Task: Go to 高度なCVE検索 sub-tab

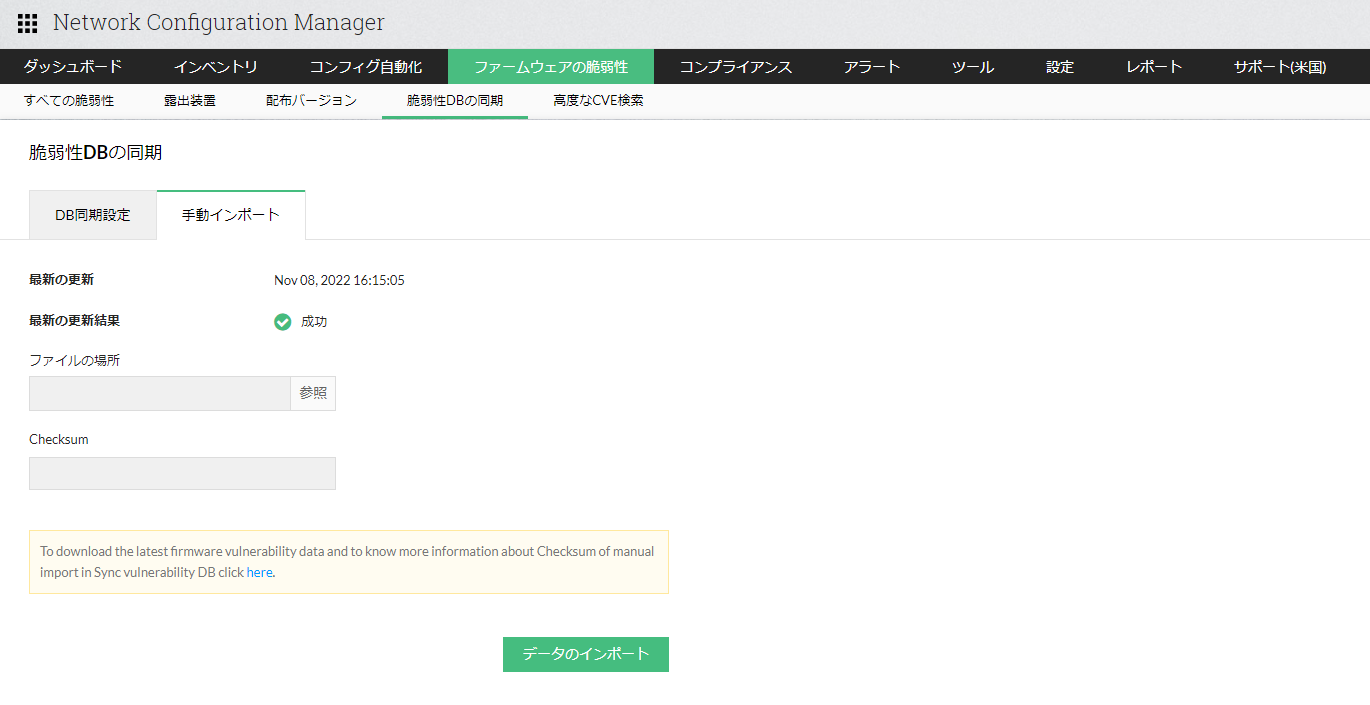Action: pos(599,101)
